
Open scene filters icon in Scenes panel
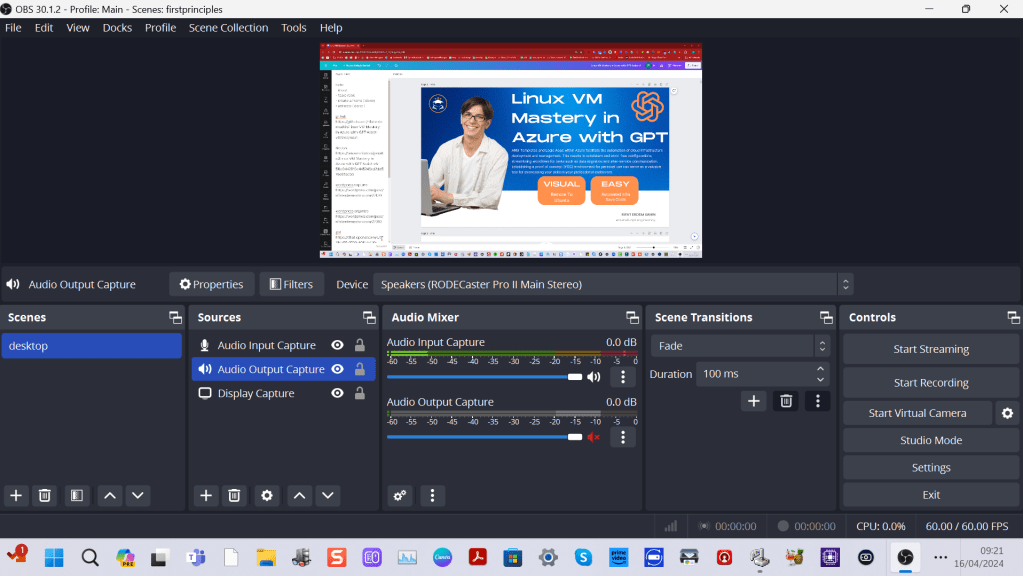77,496
